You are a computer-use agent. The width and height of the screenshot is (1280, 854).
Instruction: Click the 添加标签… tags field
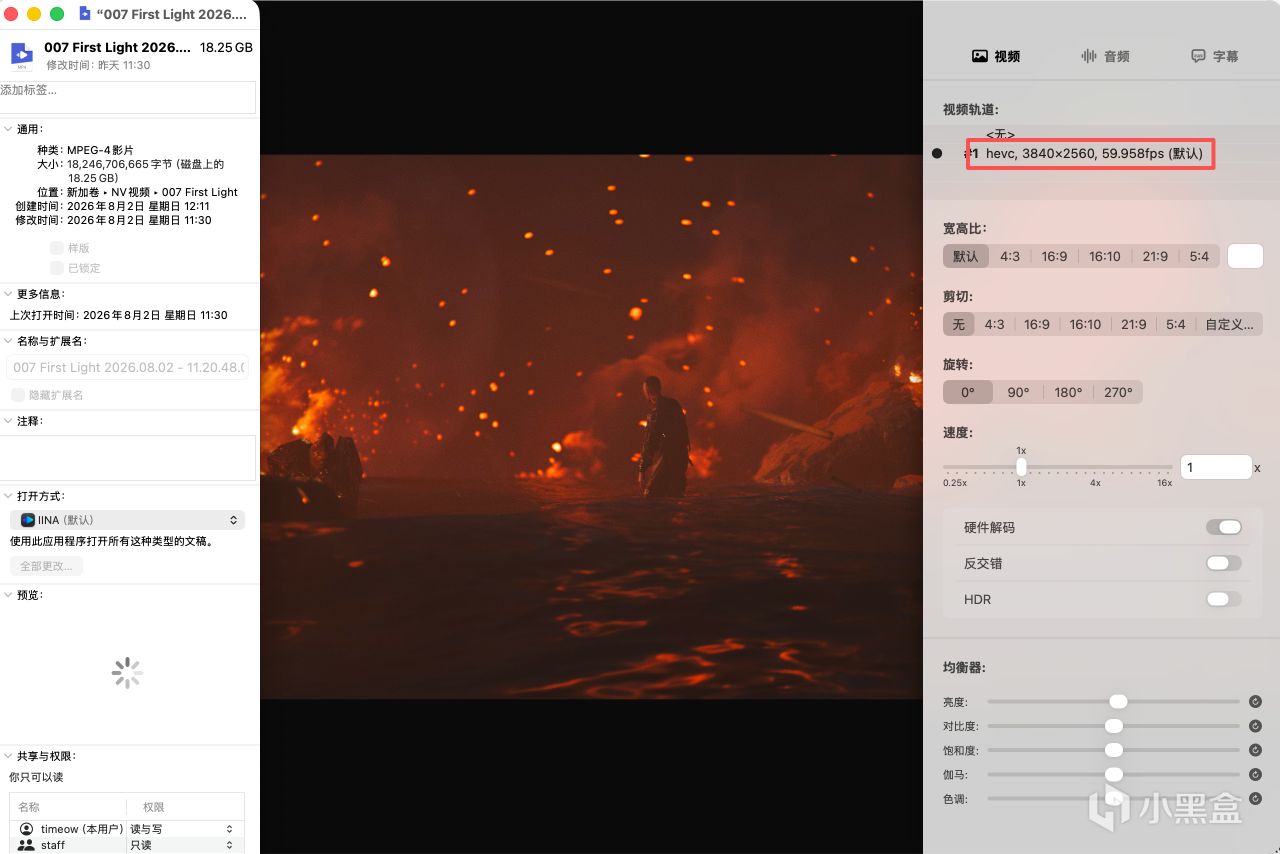coord(128,97)
